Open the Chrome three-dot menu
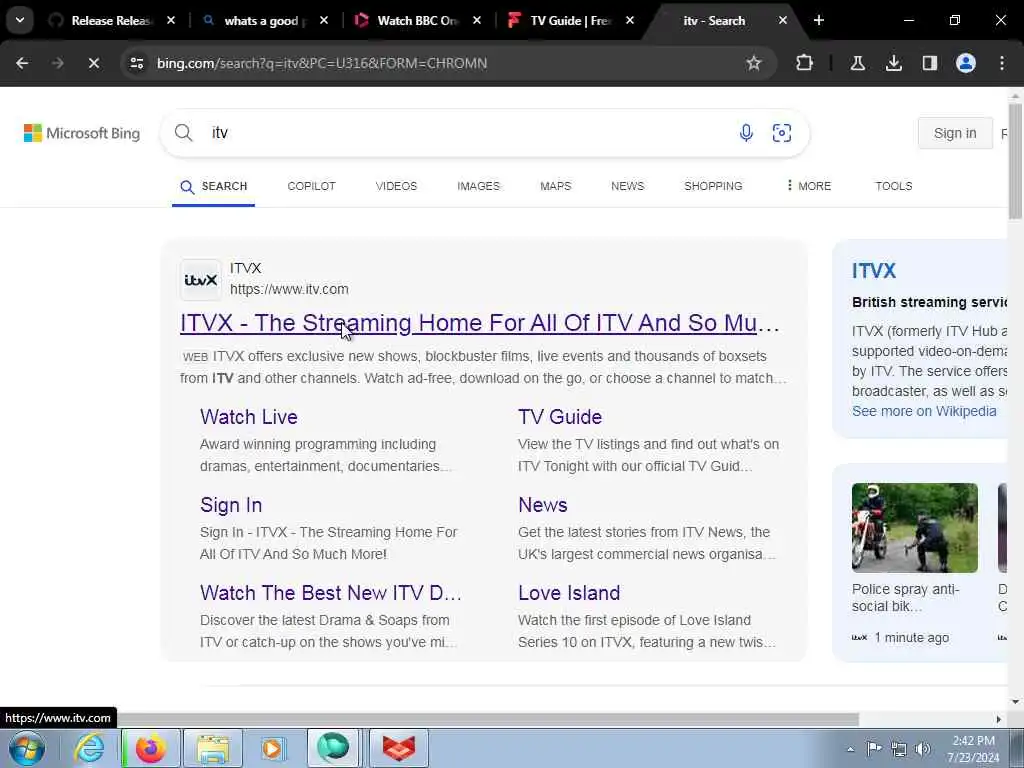The width and height of the screenshot is (1024, 768). click(1002, 63)
